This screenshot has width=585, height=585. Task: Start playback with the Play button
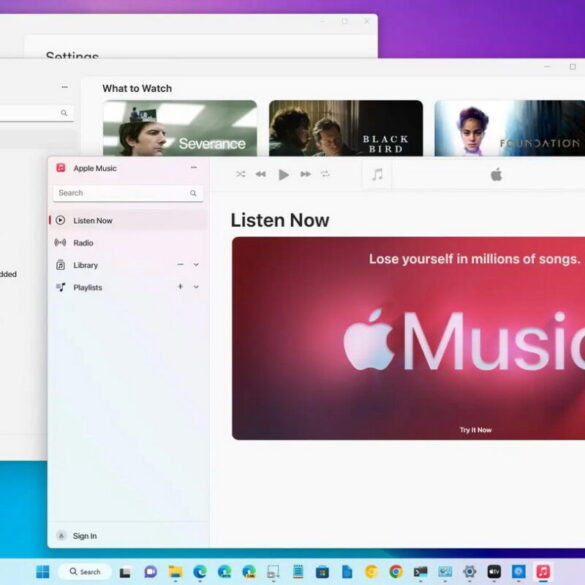[284, 174]
